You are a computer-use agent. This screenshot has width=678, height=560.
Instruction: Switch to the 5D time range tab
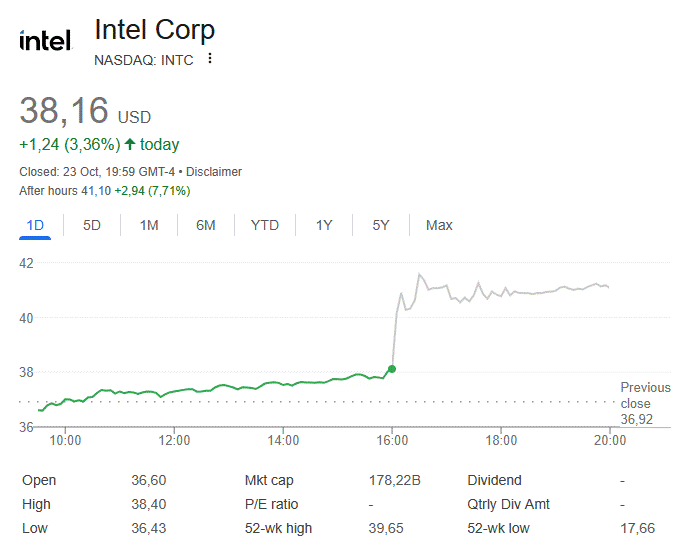coord(92,225)
